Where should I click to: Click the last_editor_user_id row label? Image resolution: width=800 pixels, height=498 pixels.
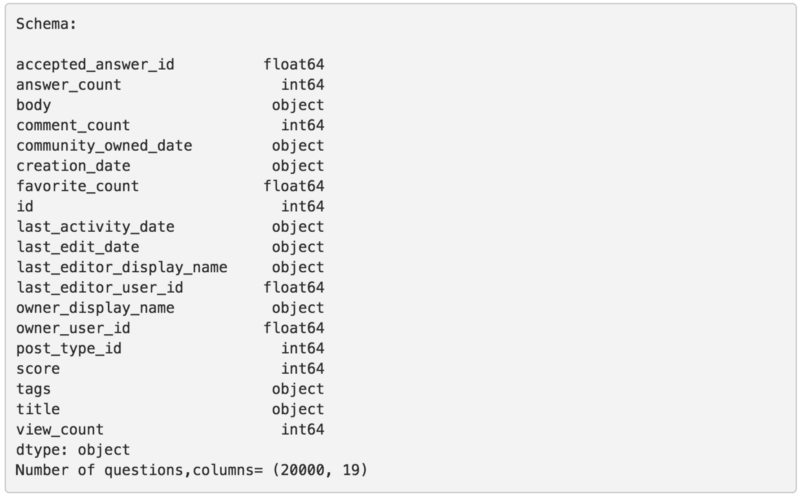pyautogui.click(x=100, y=287)
